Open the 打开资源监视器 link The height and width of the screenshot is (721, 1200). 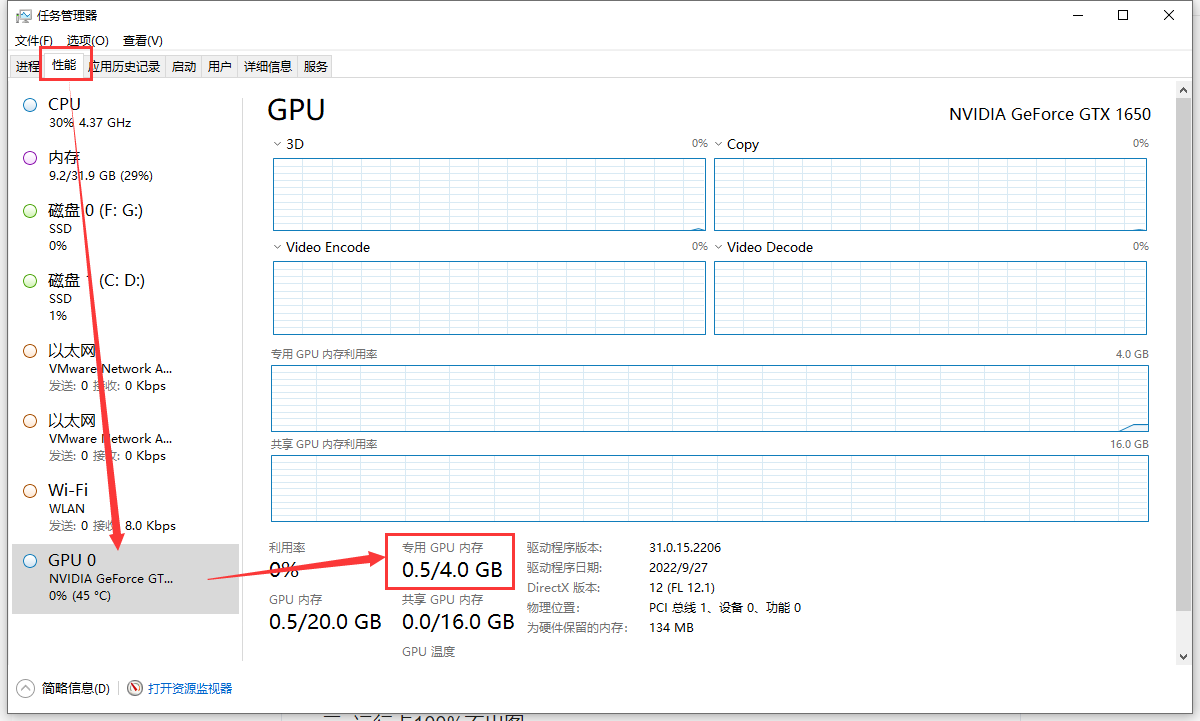pos(190,688)
